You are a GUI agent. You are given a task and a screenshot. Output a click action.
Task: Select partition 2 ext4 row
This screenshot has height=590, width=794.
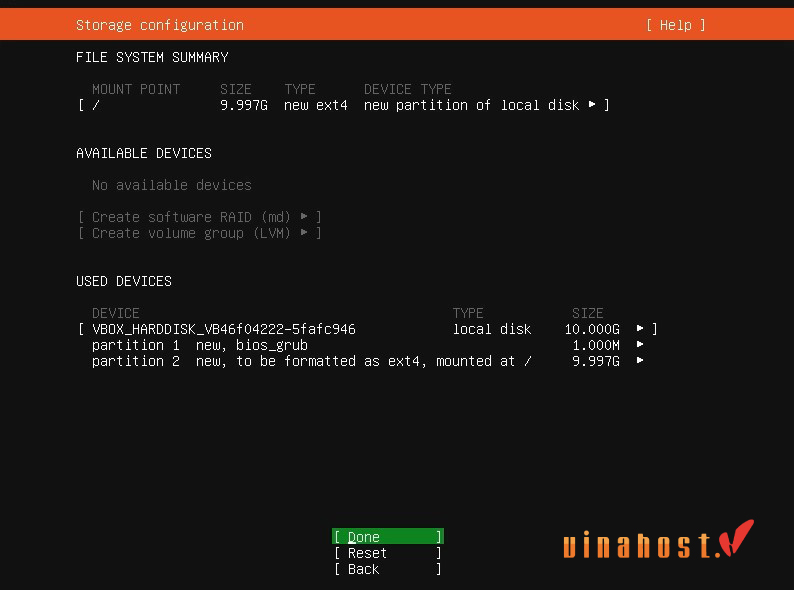click(310, 361)
